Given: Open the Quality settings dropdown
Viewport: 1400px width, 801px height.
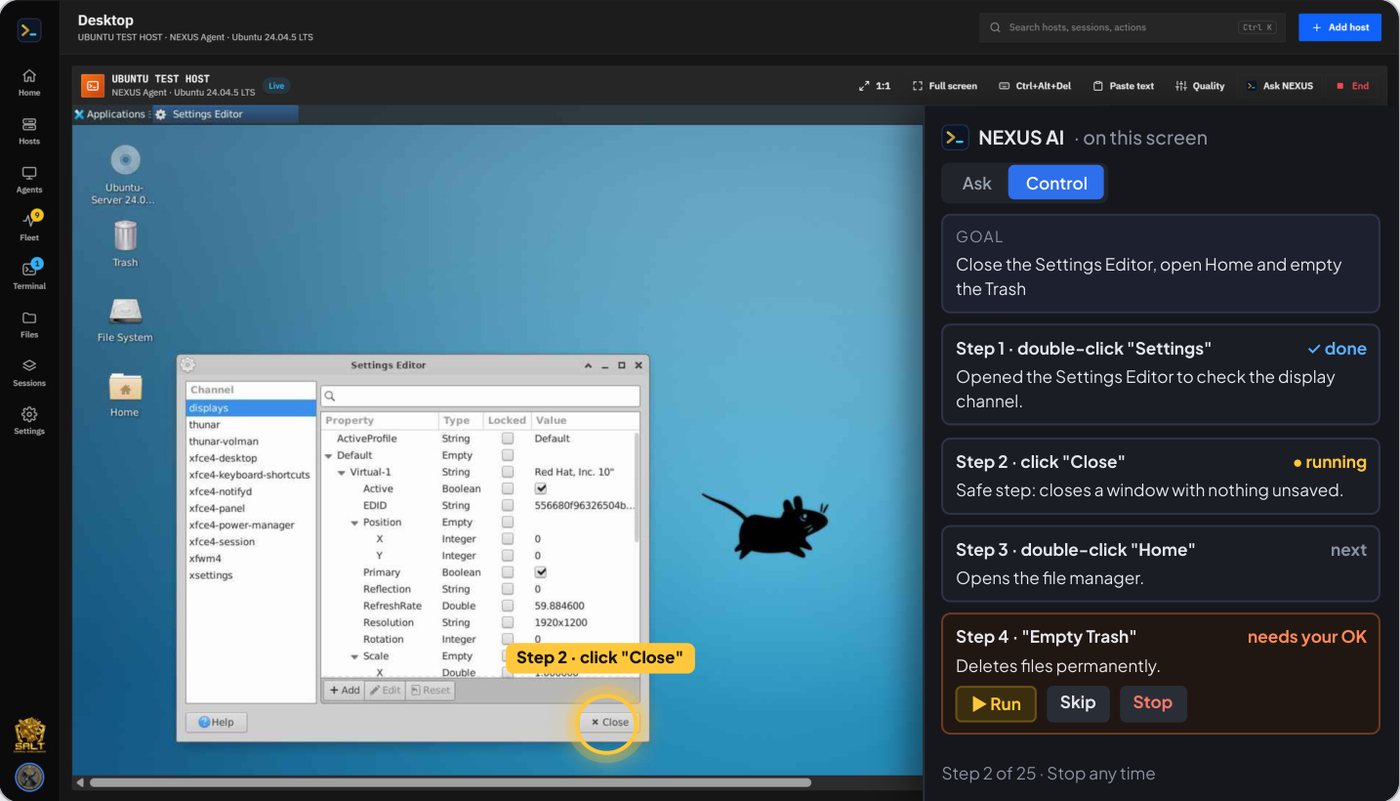Looking at the screenshot, I should click(x=1200, y=86).
